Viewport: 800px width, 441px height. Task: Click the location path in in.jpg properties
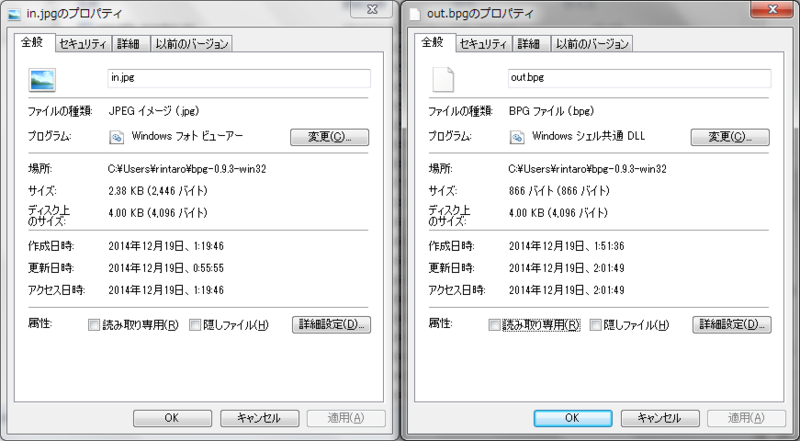[x=187, y=169]
